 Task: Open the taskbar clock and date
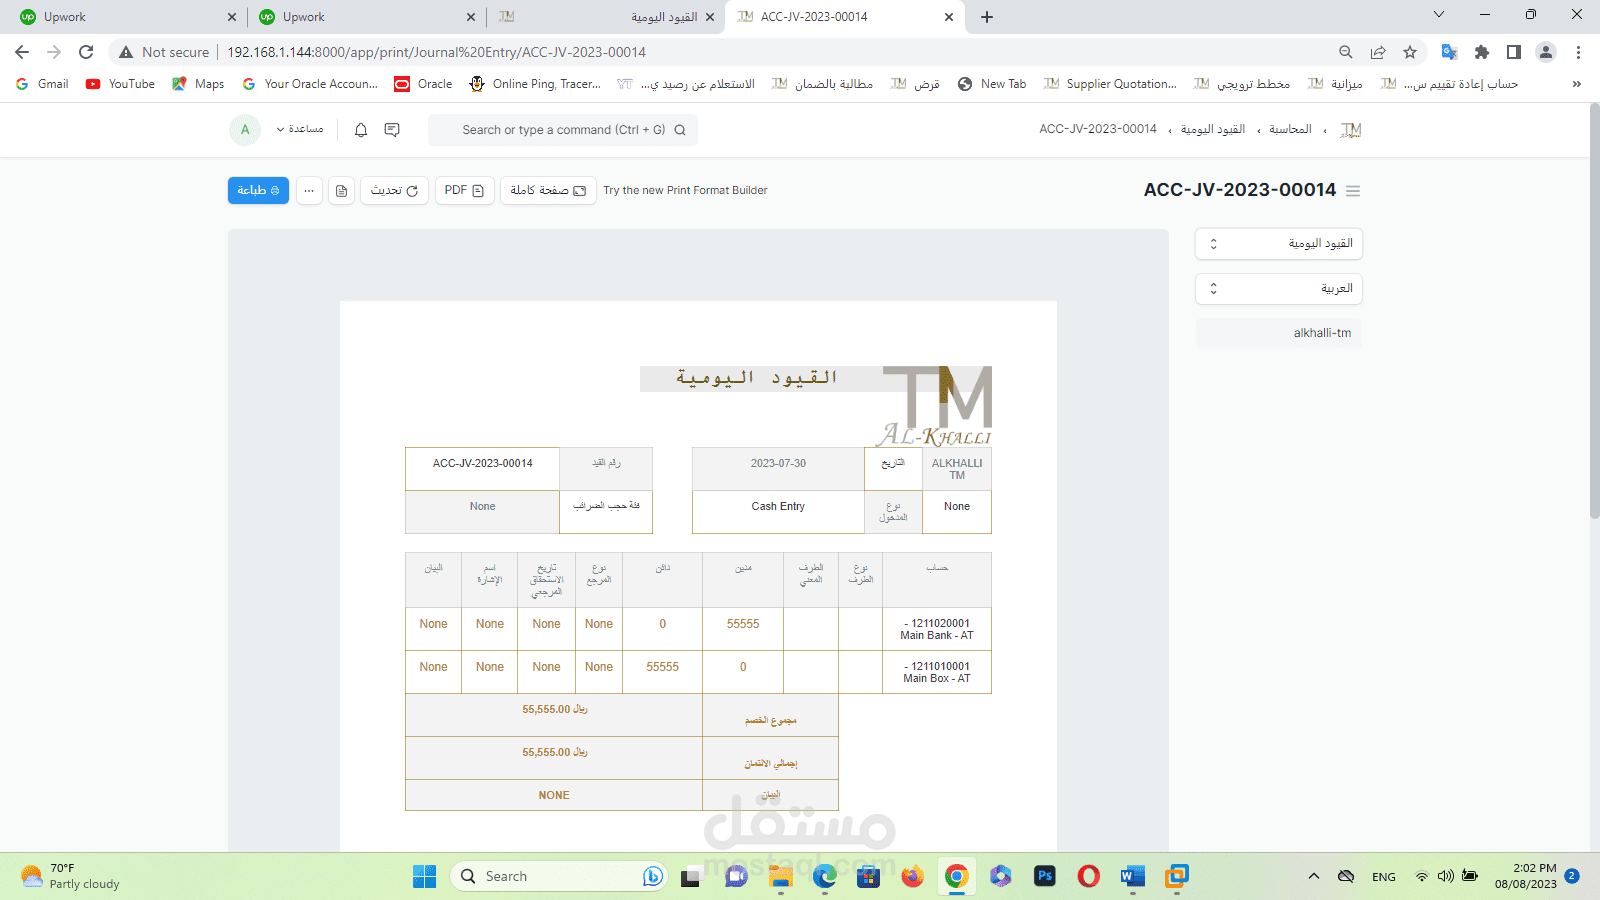click(1526, 876)
